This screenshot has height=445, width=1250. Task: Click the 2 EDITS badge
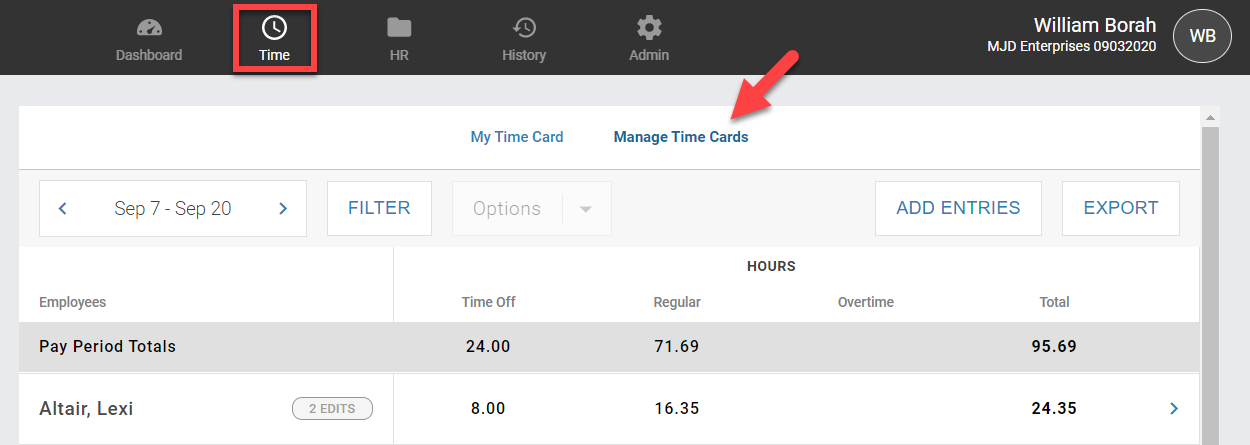(332, 408)
